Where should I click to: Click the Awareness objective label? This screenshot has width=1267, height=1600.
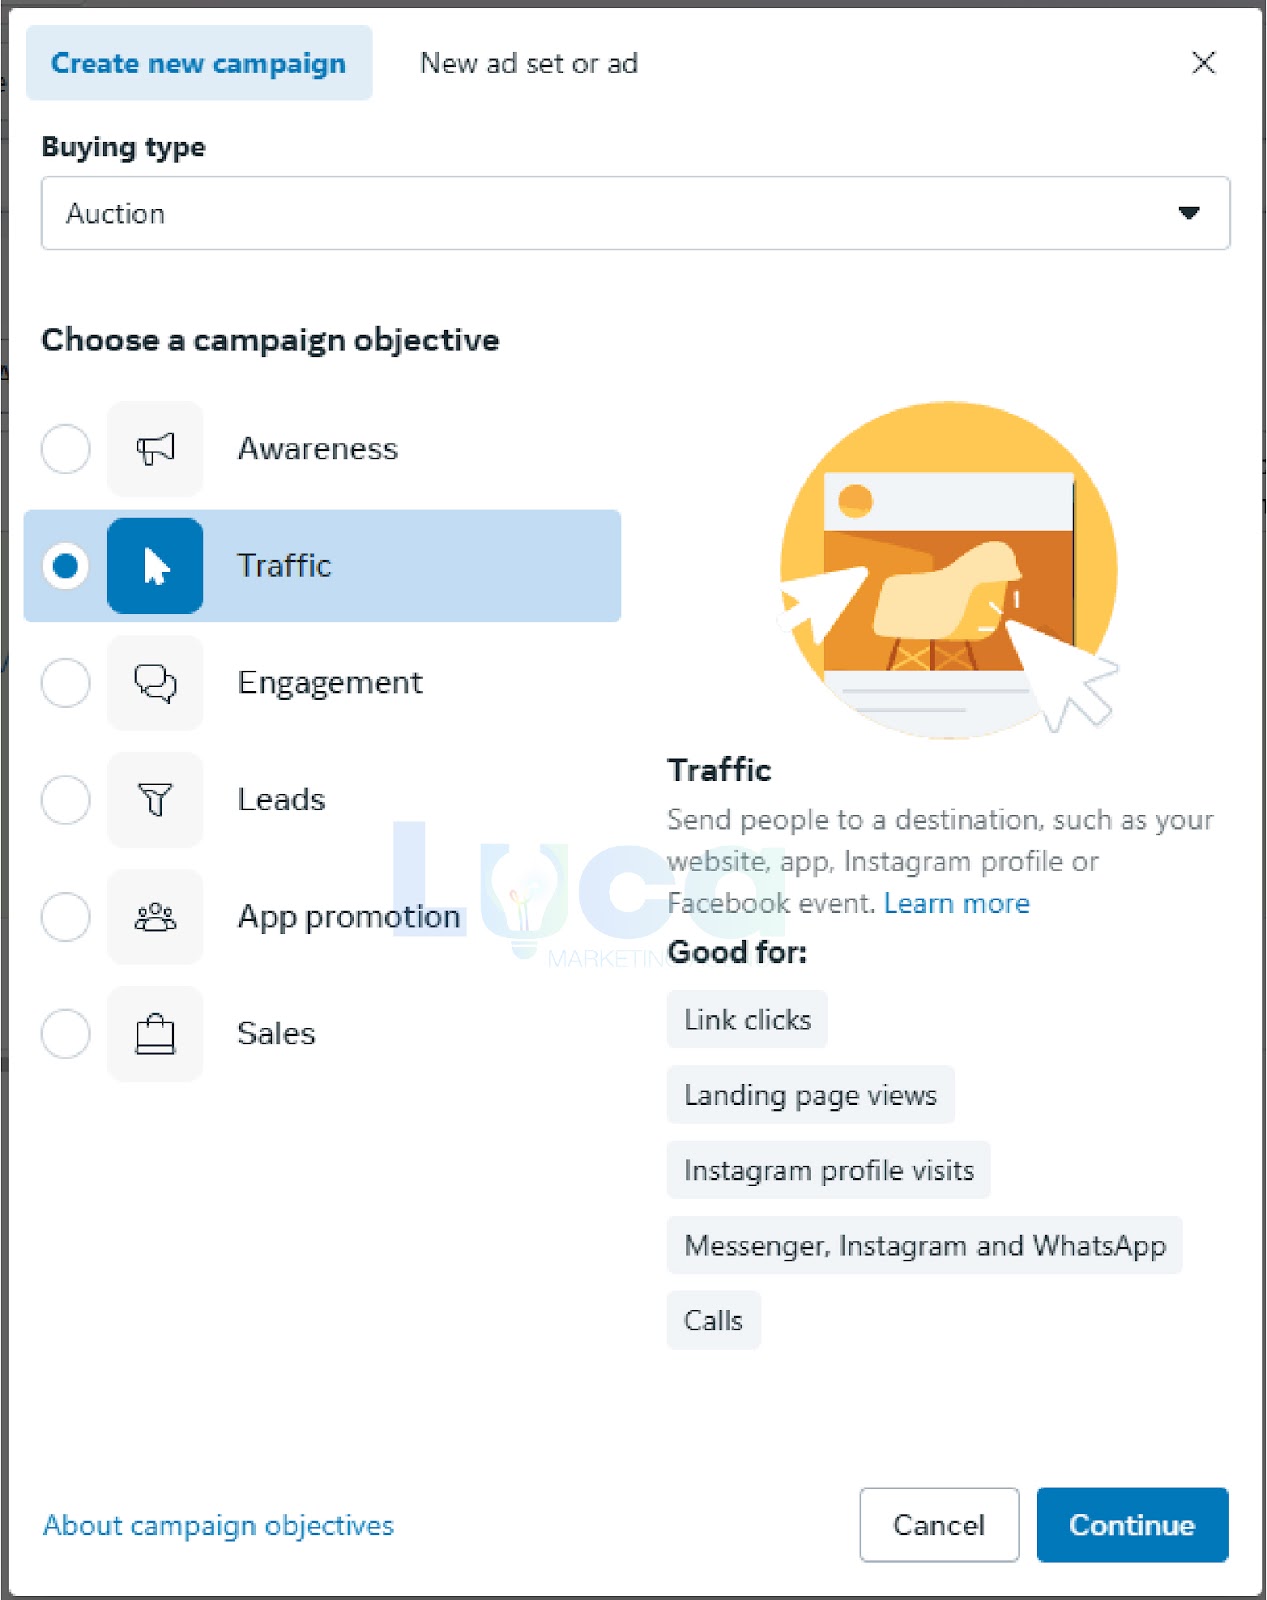(318, 449)
